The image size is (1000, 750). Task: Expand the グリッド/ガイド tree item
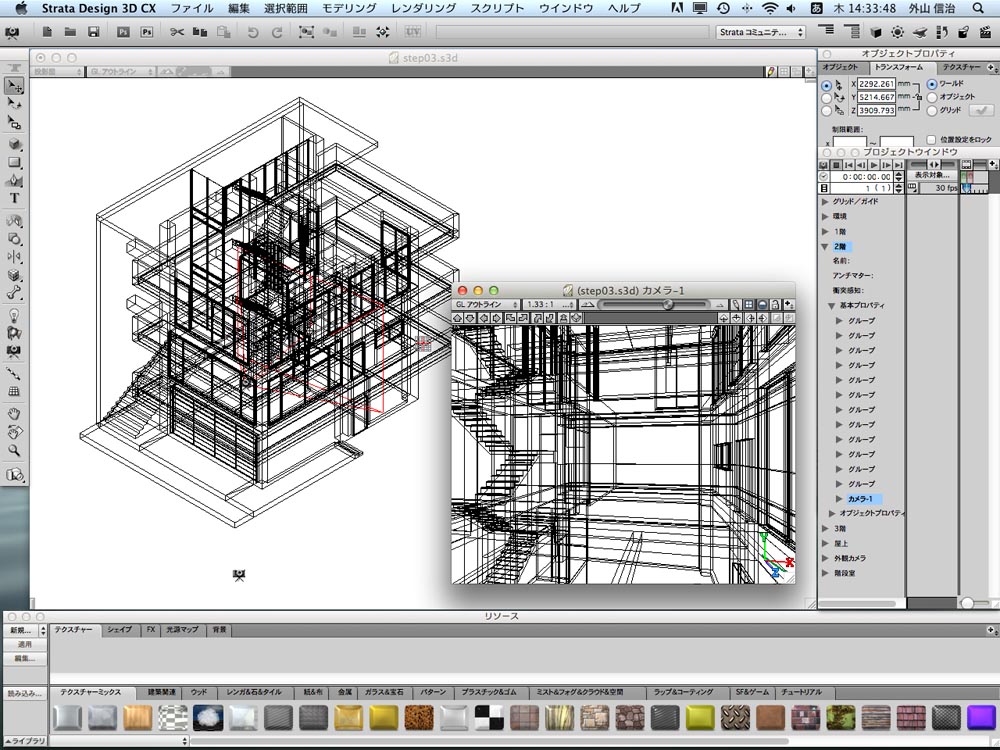[x=825, y=202]
